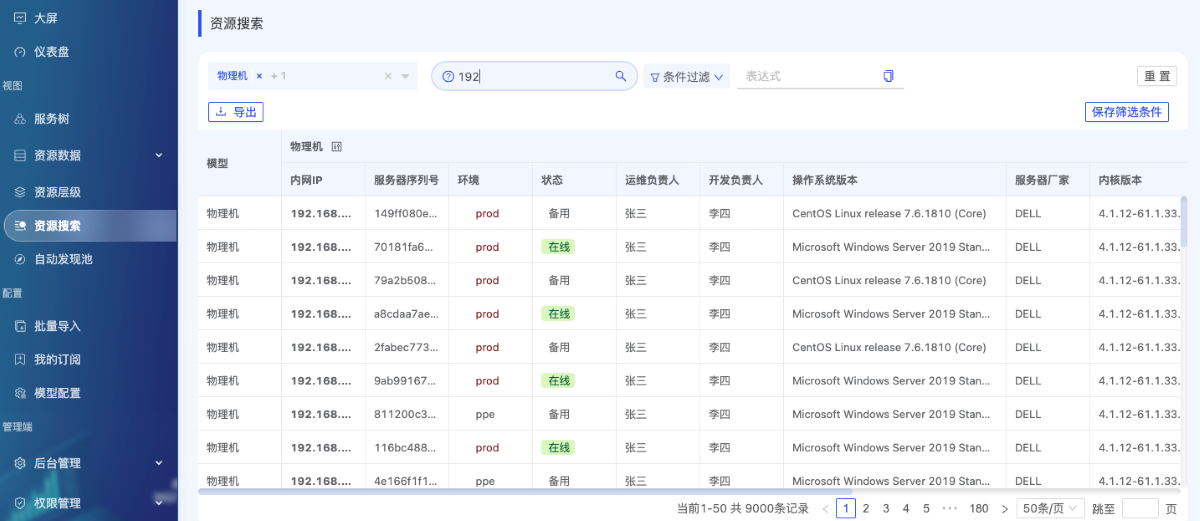The height and width of the screenshot is (521, 1200).
Task: Open 大屏 from the sidebar
Action: [45, 18]
